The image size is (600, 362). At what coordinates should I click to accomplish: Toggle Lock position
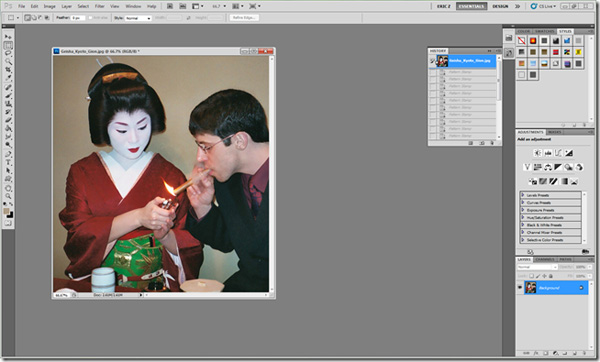(x=545, y=276)
